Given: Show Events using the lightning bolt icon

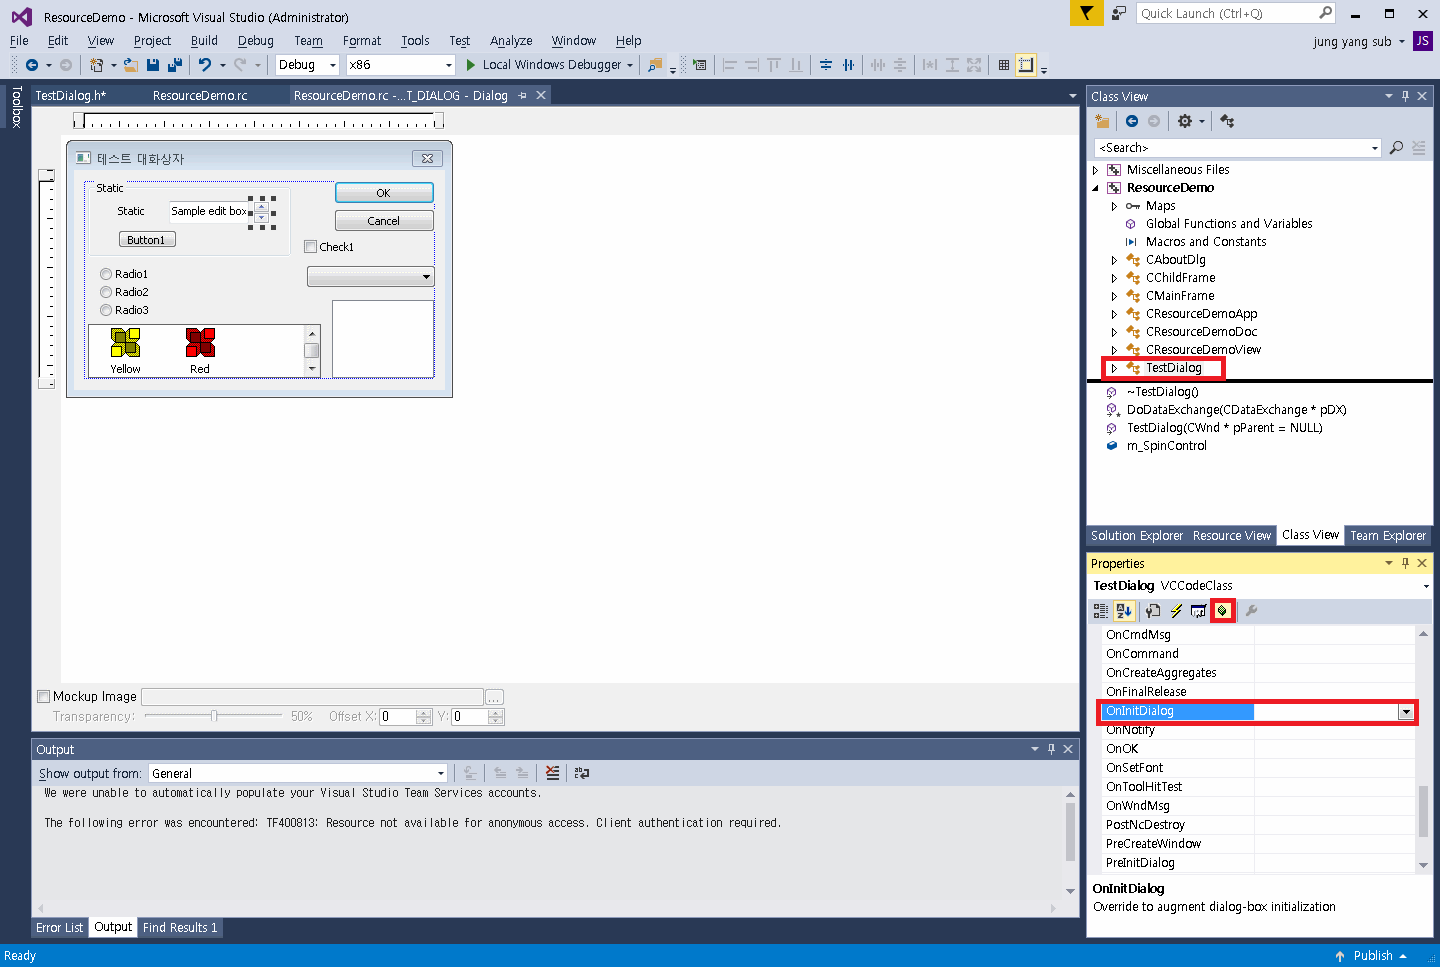Looking at the screenshot, I should [1176, 611].
